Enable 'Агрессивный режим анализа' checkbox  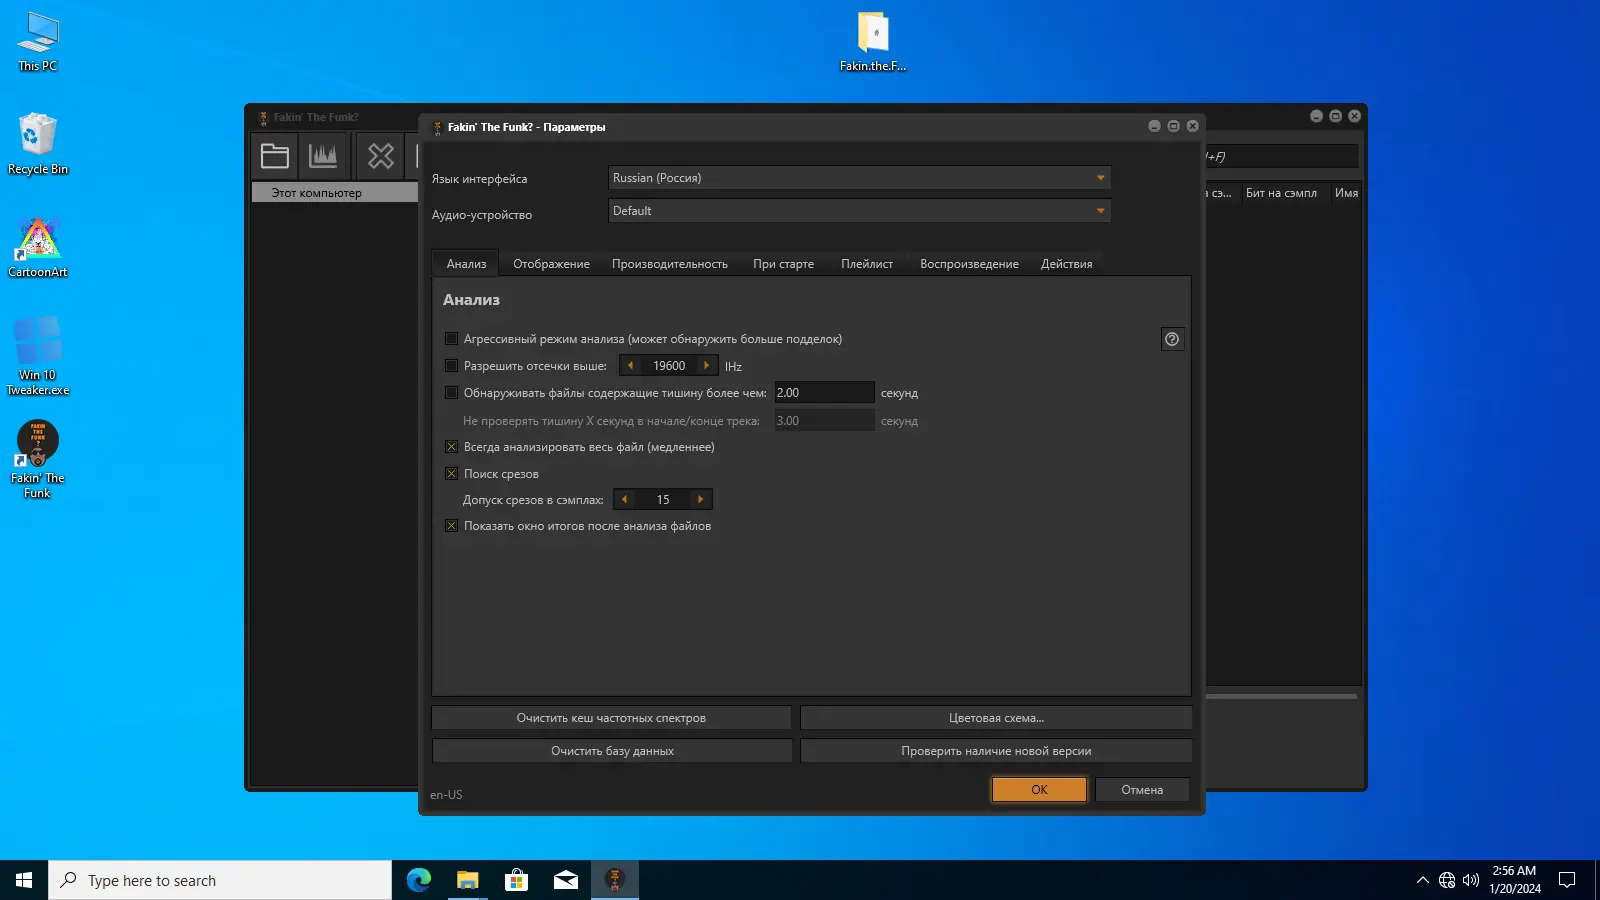[451, 339]
